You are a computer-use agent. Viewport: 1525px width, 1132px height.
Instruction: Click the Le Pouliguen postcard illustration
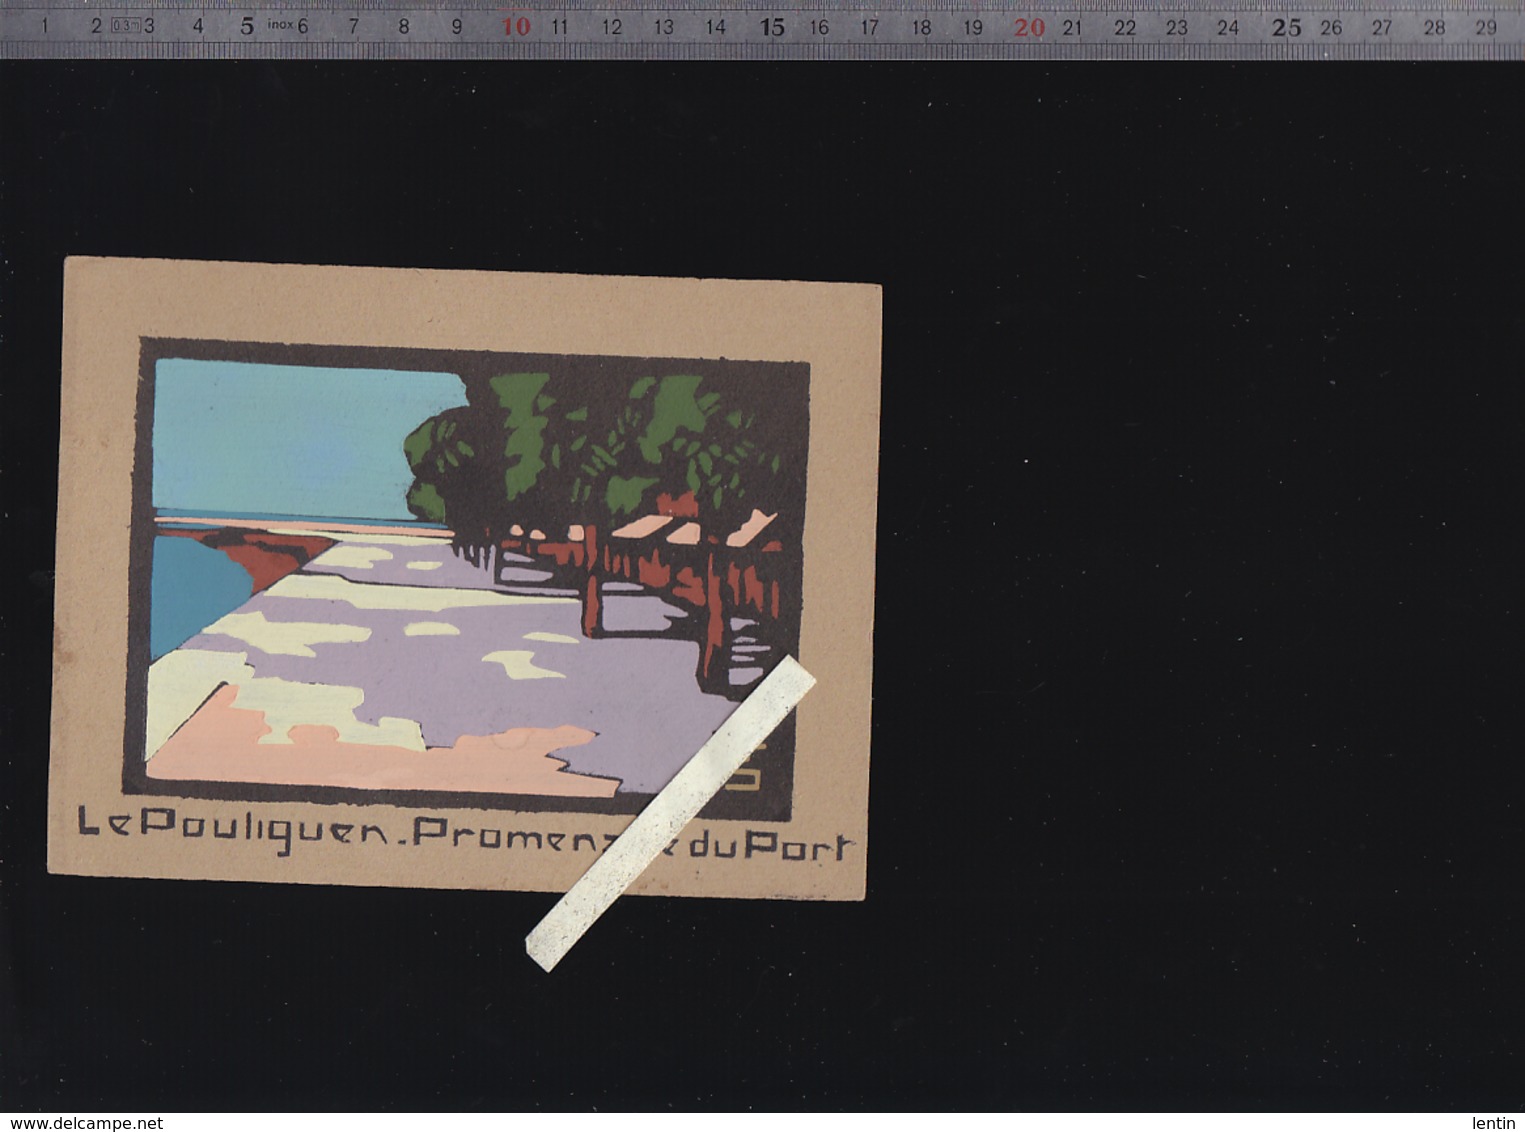(466, 578)
